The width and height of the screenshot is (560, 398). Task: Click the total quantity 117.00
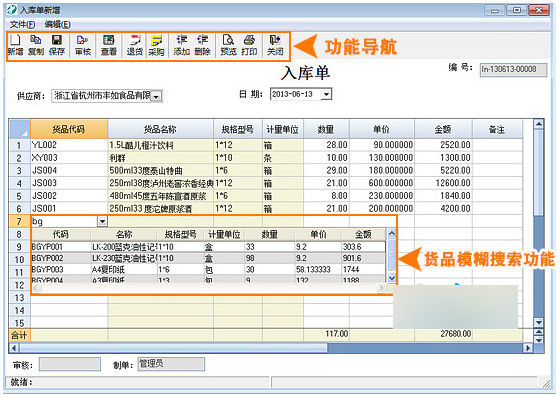click(x=326, y=334)
